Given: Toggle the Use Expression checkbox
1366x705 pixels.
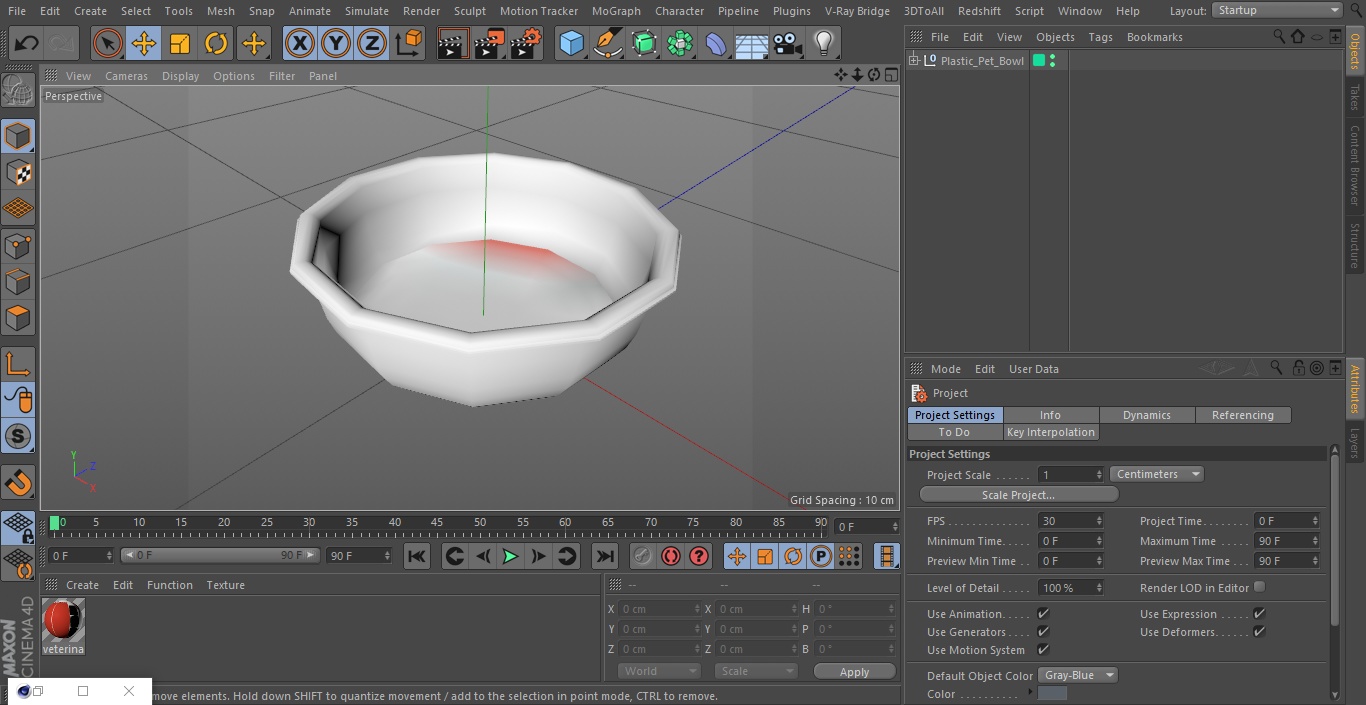Looking at the screenshot, I should tap(1259, 613).
